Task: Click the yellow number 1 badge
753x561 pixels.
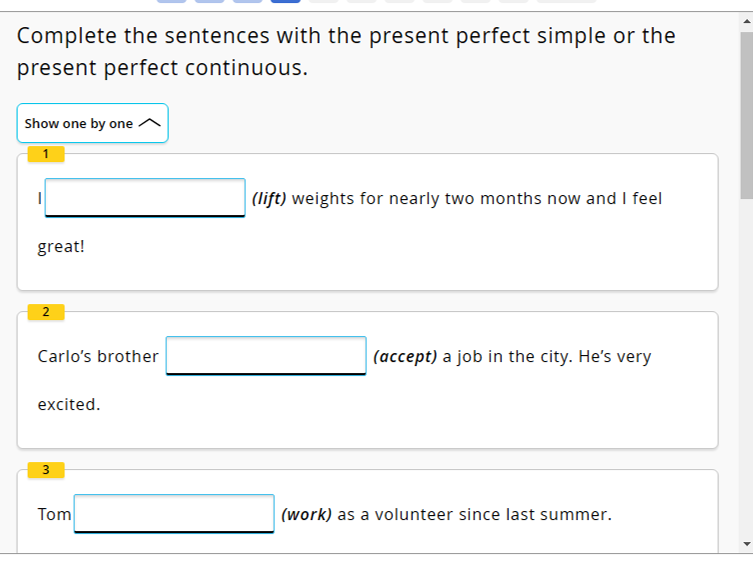Action: pyautogui.click(x=46, y=153)
